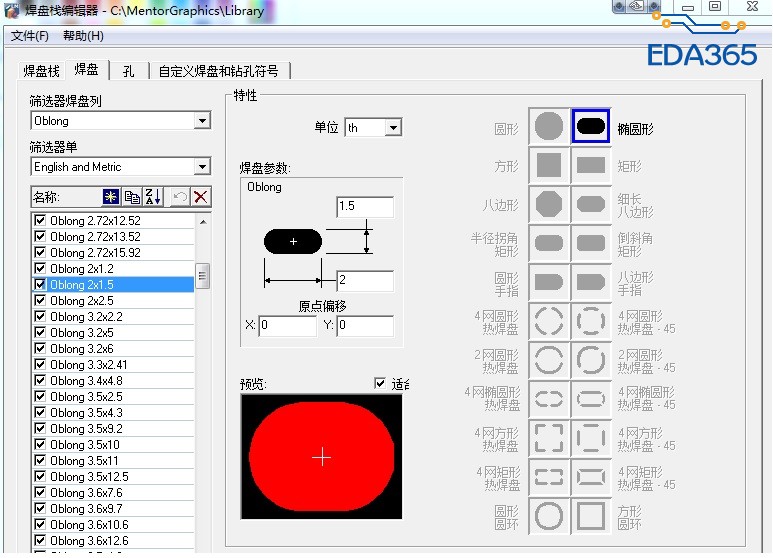Click the origin offset Y field
Image resolution: width=773 pixels, height=558 pixels.
365,325
